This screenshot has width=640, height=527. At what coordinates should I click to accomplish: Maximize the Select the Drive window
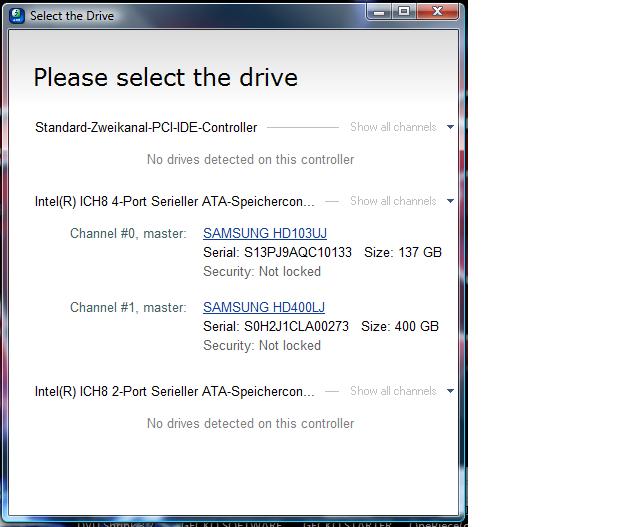404,11
